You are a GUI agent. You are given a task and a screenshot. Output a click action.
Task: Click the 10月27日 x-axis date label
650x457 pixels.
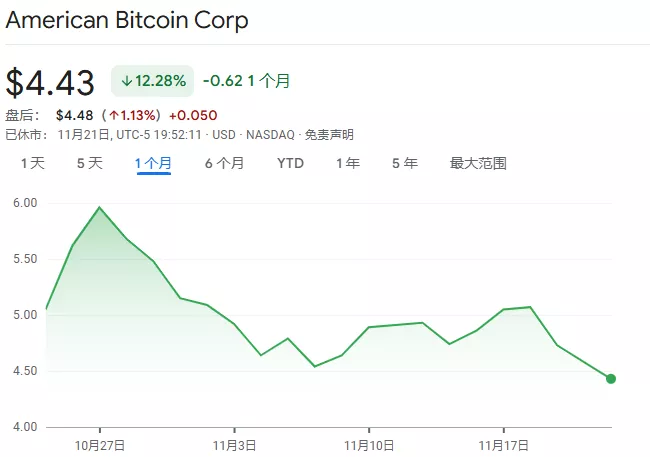coord(99,443)
